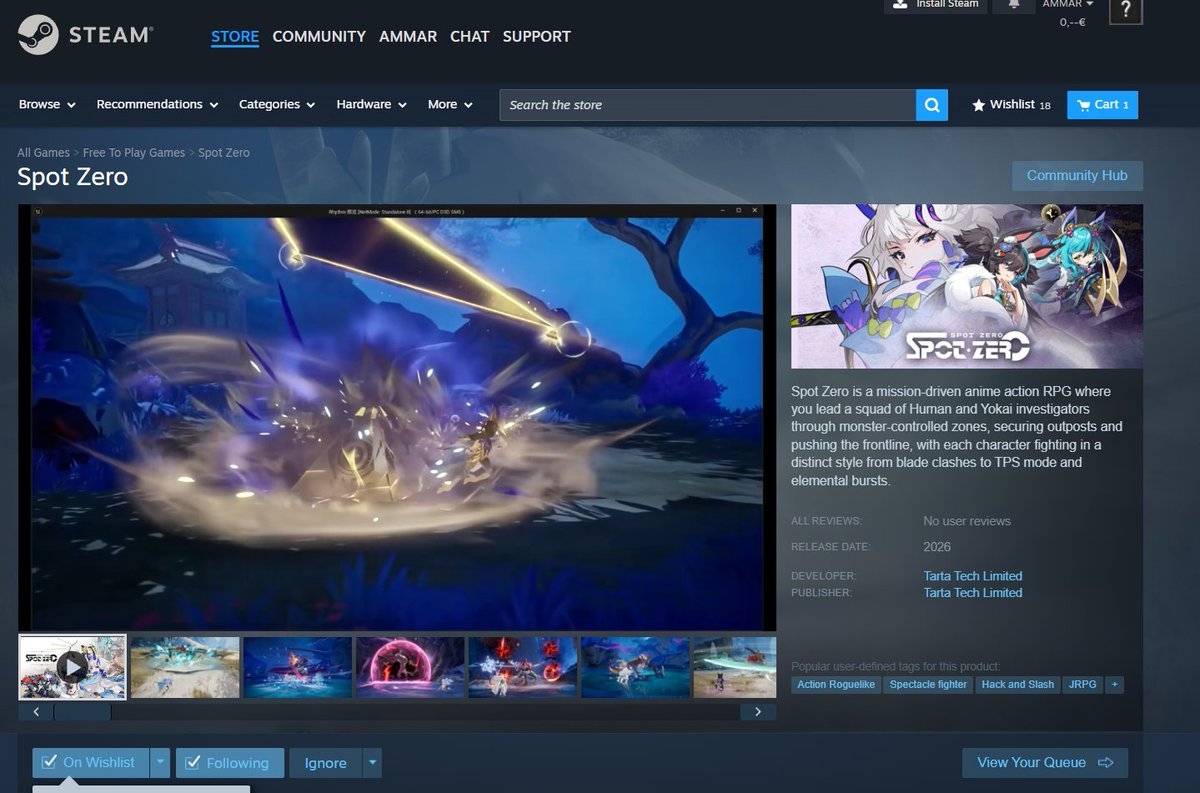
Task: Open the notifications bell icon
Action: (x=1014, y=4)
